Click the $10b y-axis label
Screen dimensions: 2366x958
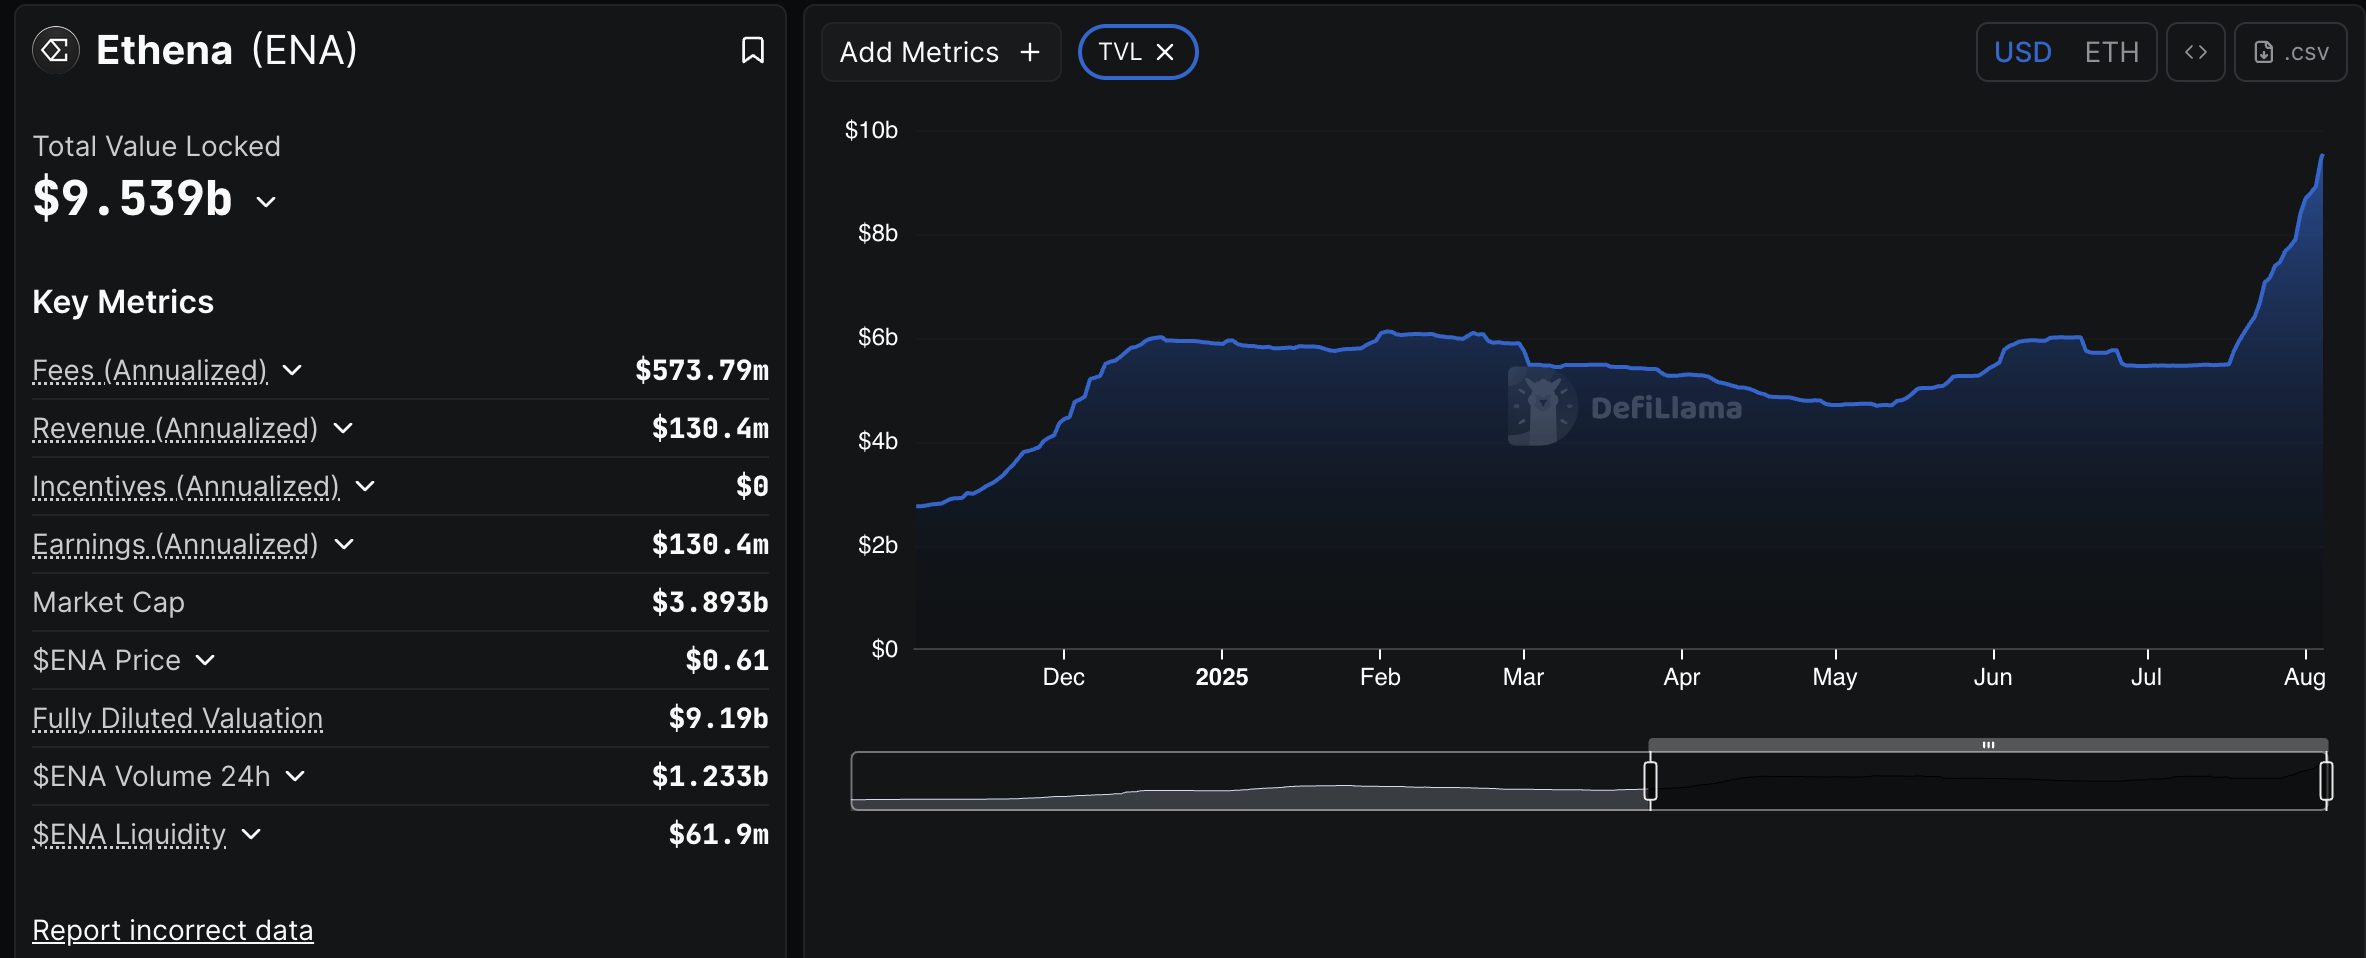click(871, 130)
